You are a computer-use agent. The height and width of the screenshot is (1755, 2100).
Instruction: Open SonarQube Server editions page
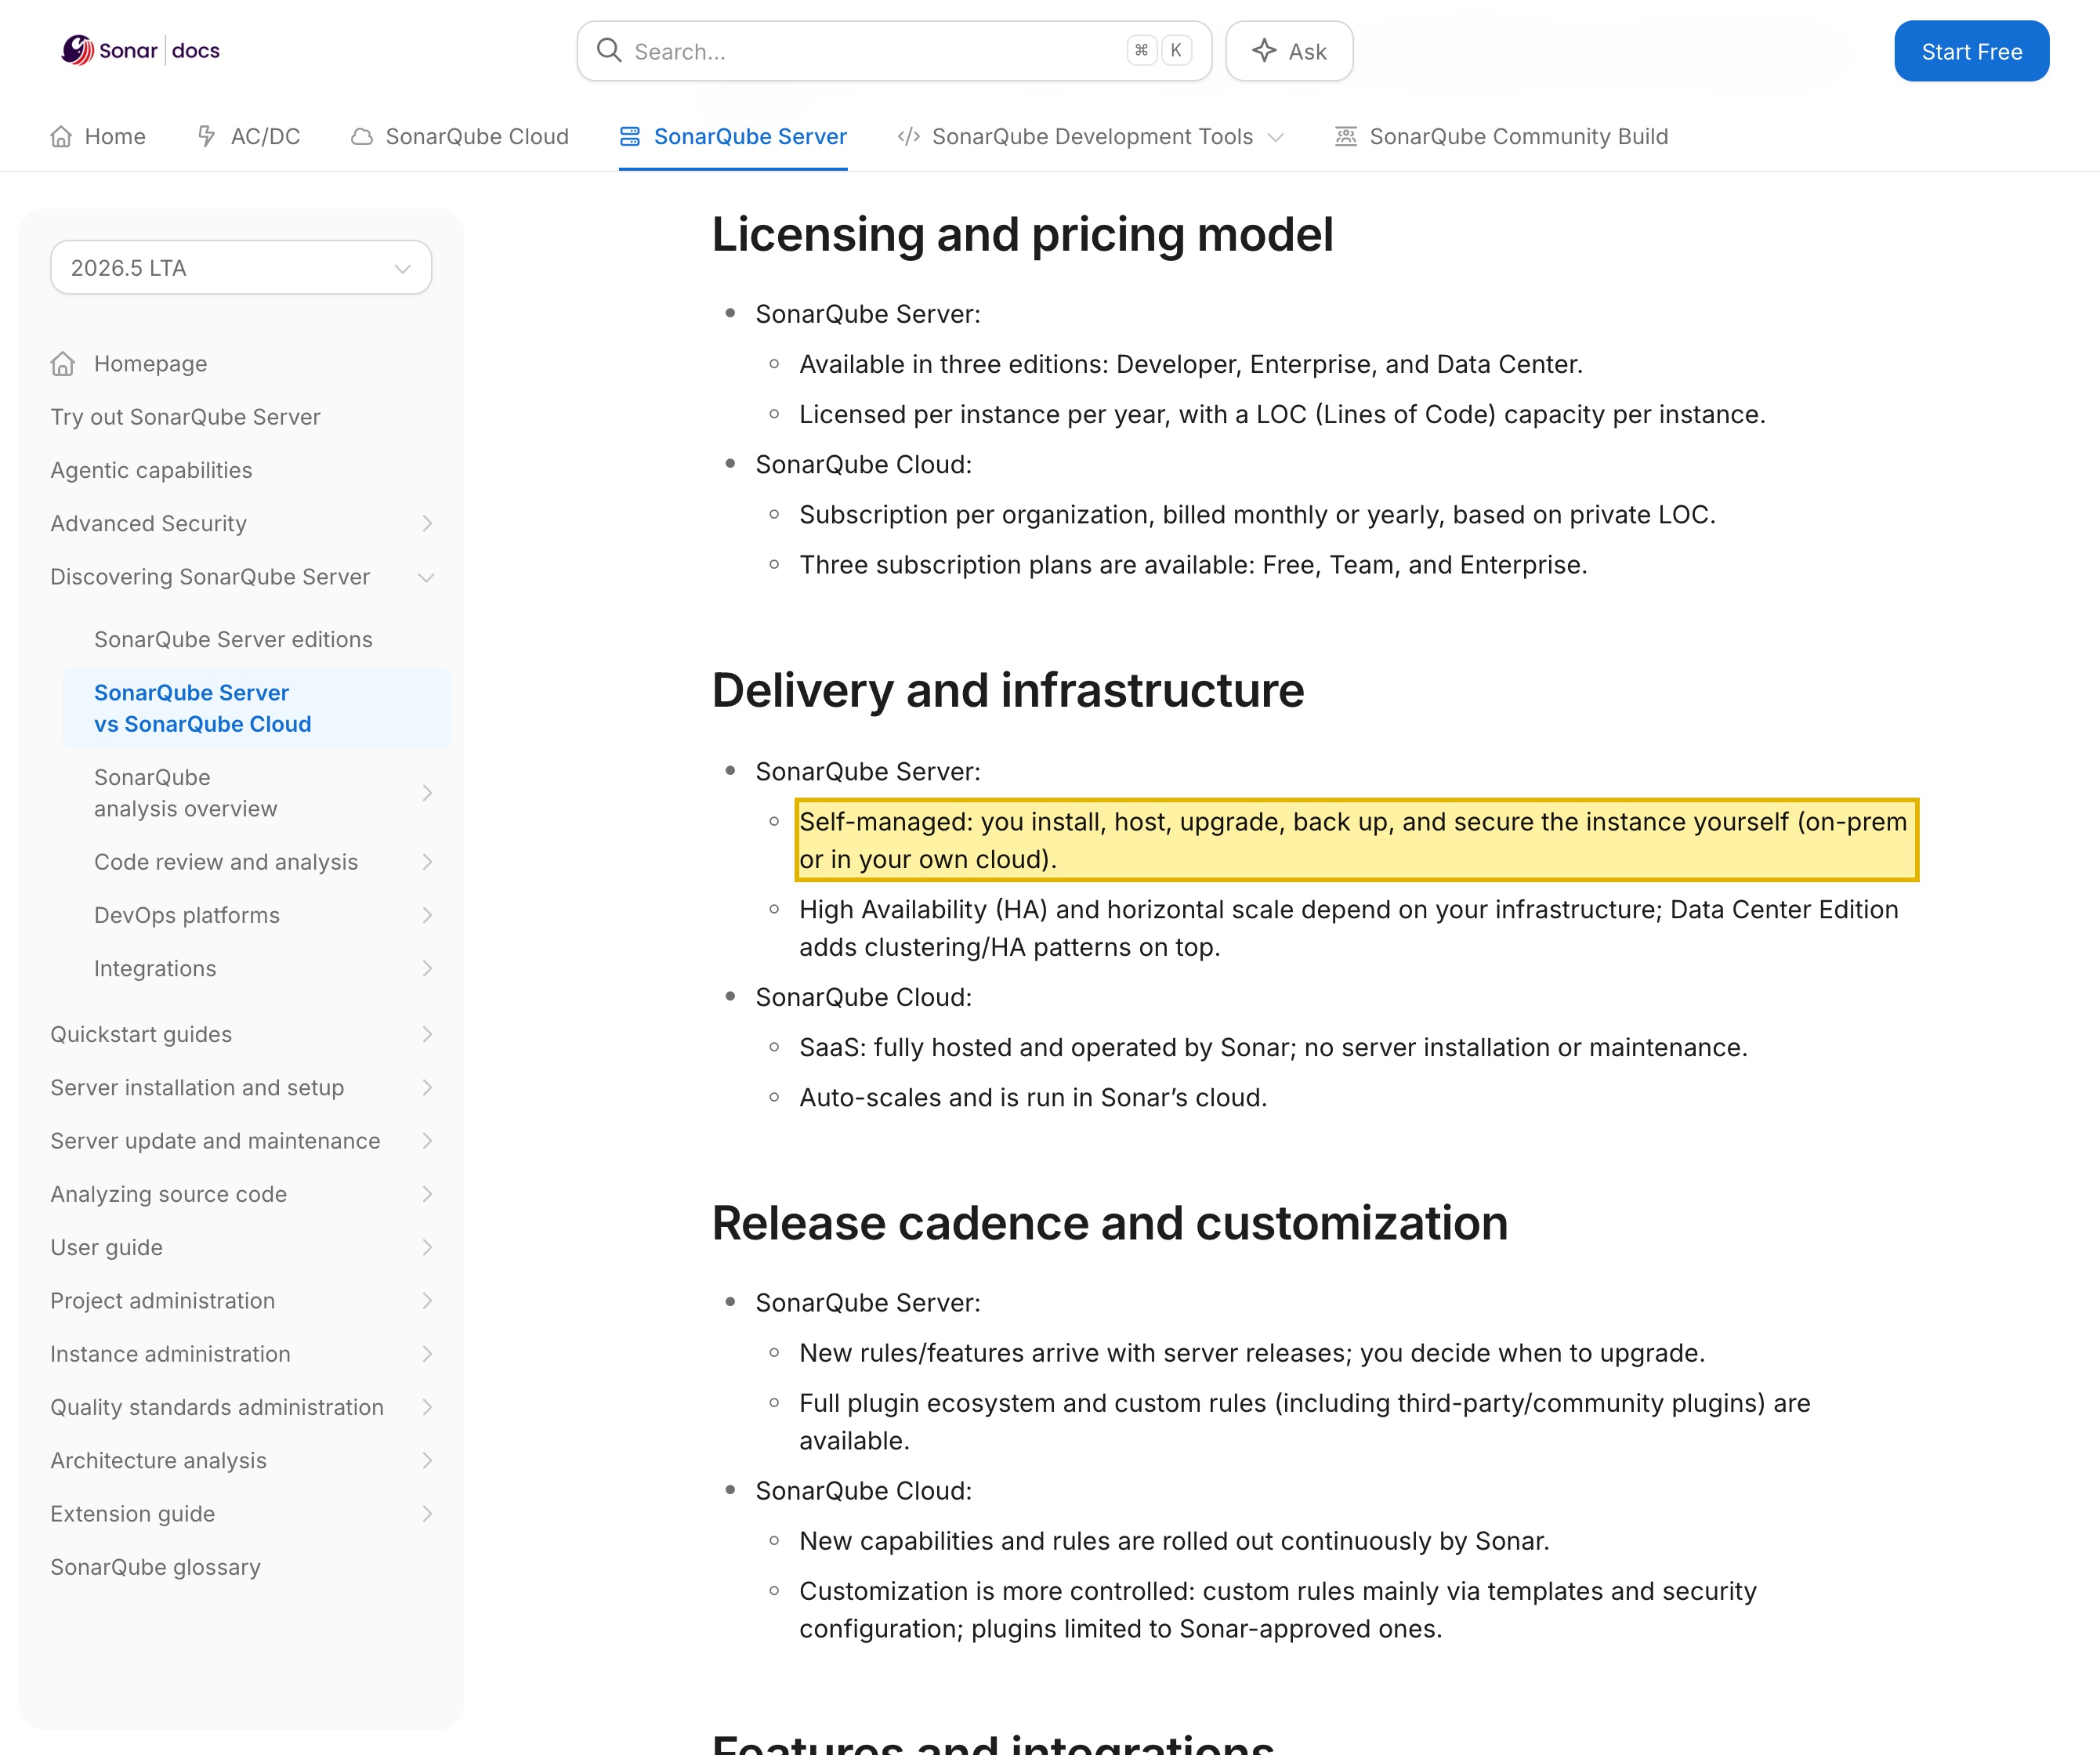point(233,639)
